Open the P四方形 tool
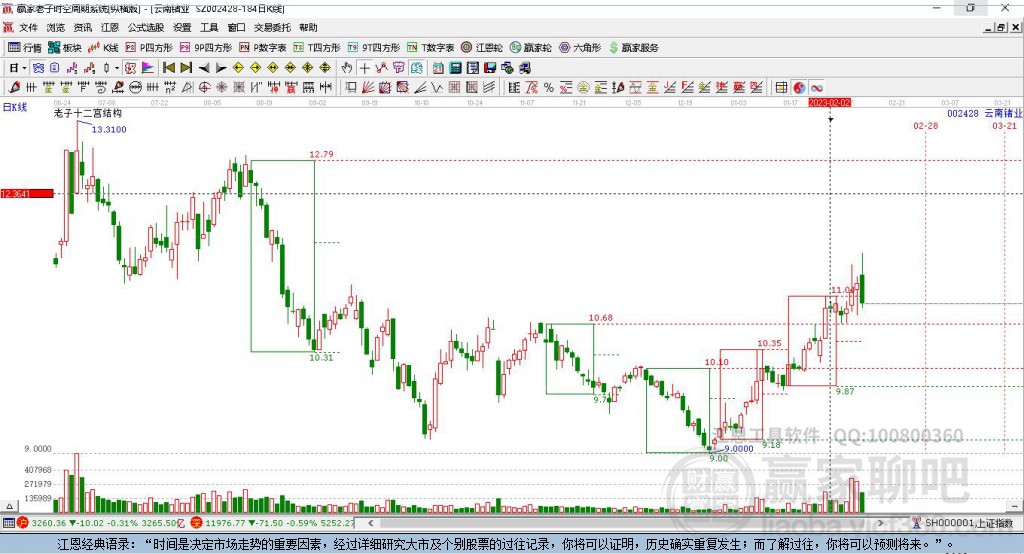Screen dimensions: 1024x554 tap(149, 48)
